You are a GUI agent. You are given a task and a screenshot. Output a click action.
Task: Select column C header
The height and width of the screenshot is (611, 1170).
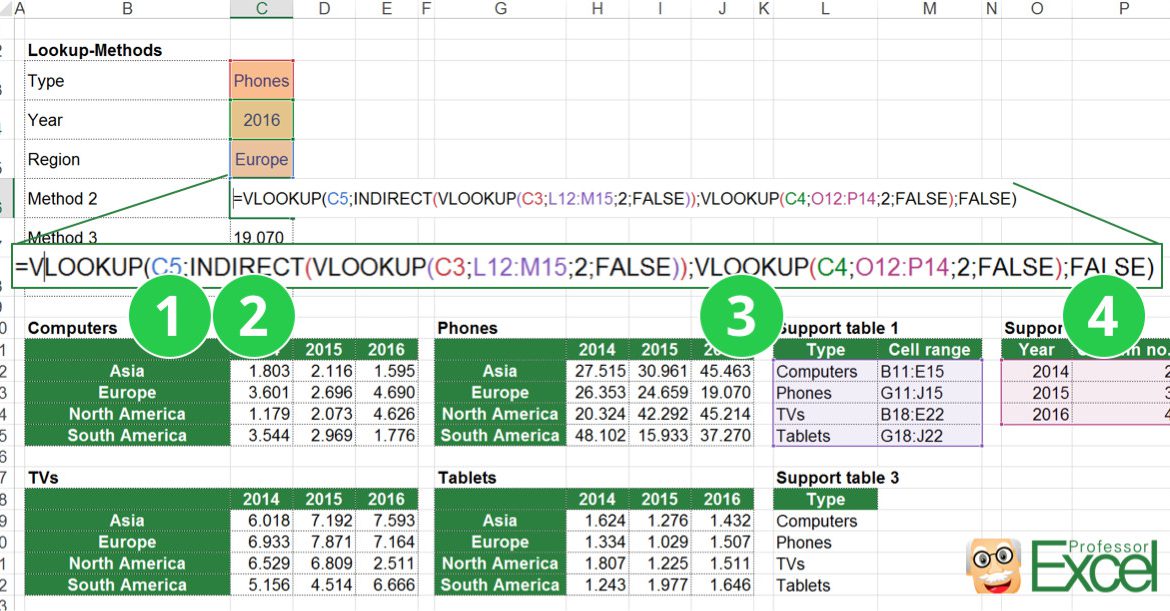click(260, 10)
